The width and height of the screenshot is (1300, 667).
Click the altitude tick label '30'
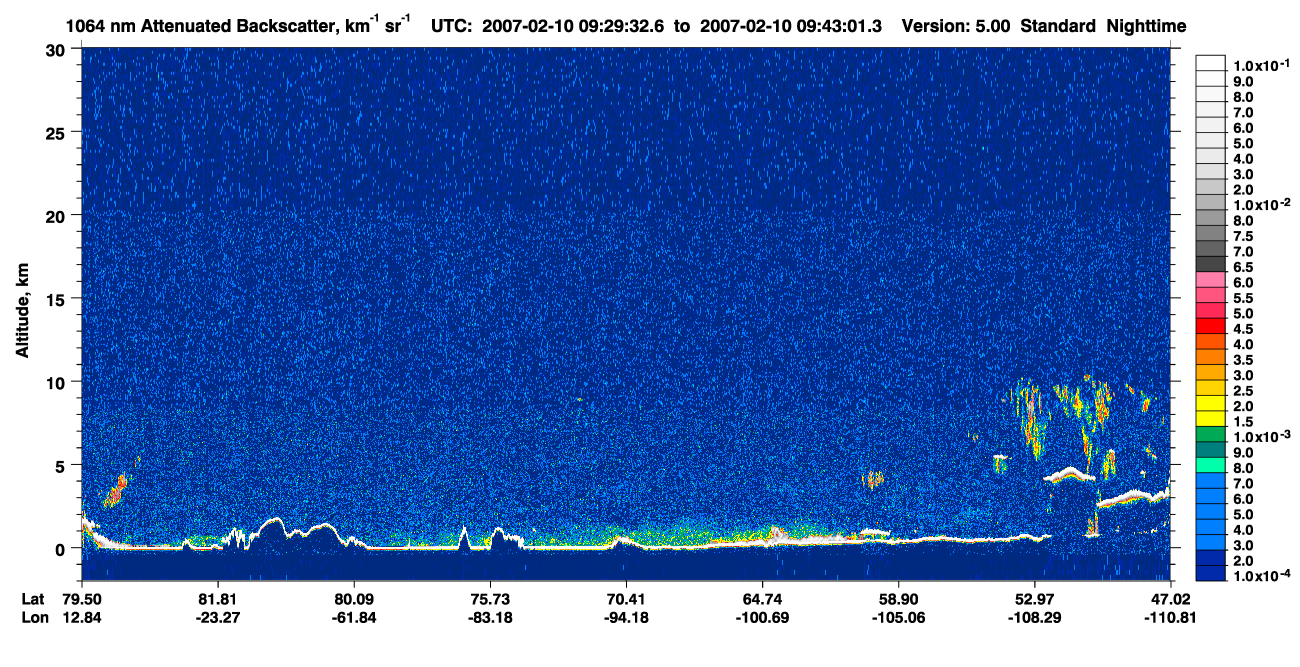tap(58, 49)
